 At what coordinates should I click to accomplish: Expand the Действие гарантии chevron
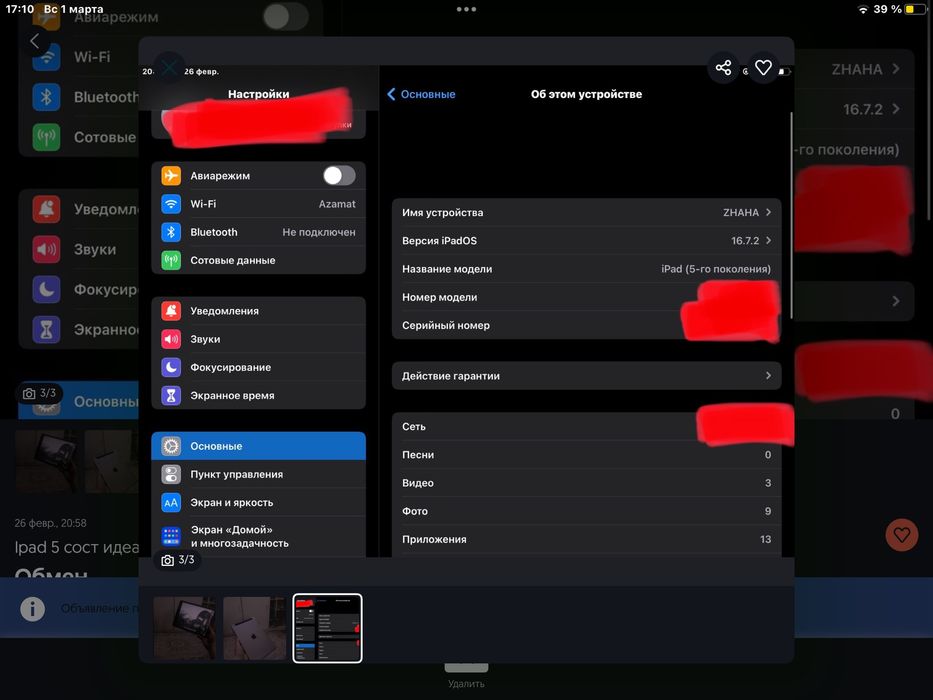click(x=768, y=376)
